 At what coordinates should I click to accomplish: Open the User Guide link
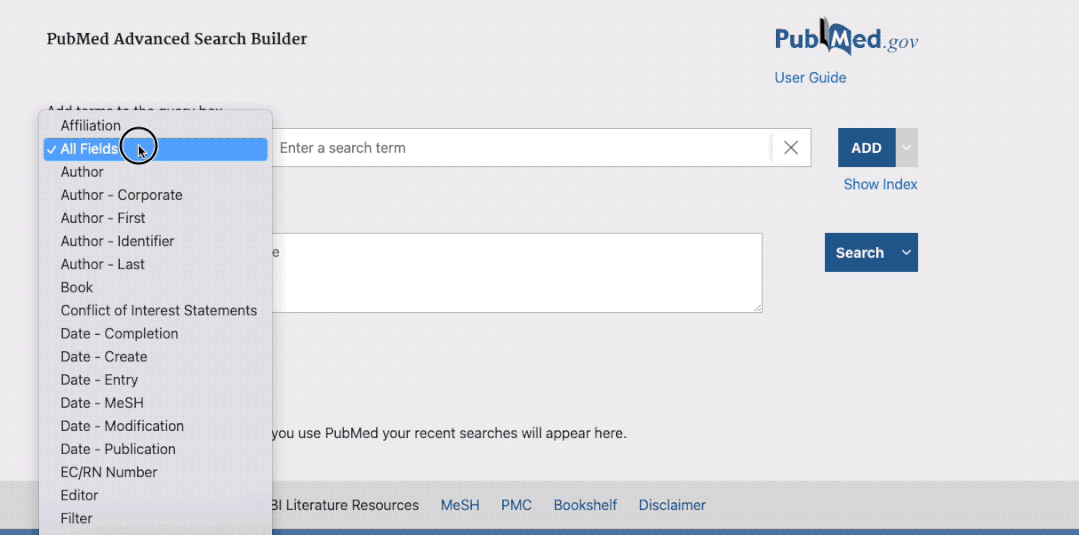click(x=810, y=78)
